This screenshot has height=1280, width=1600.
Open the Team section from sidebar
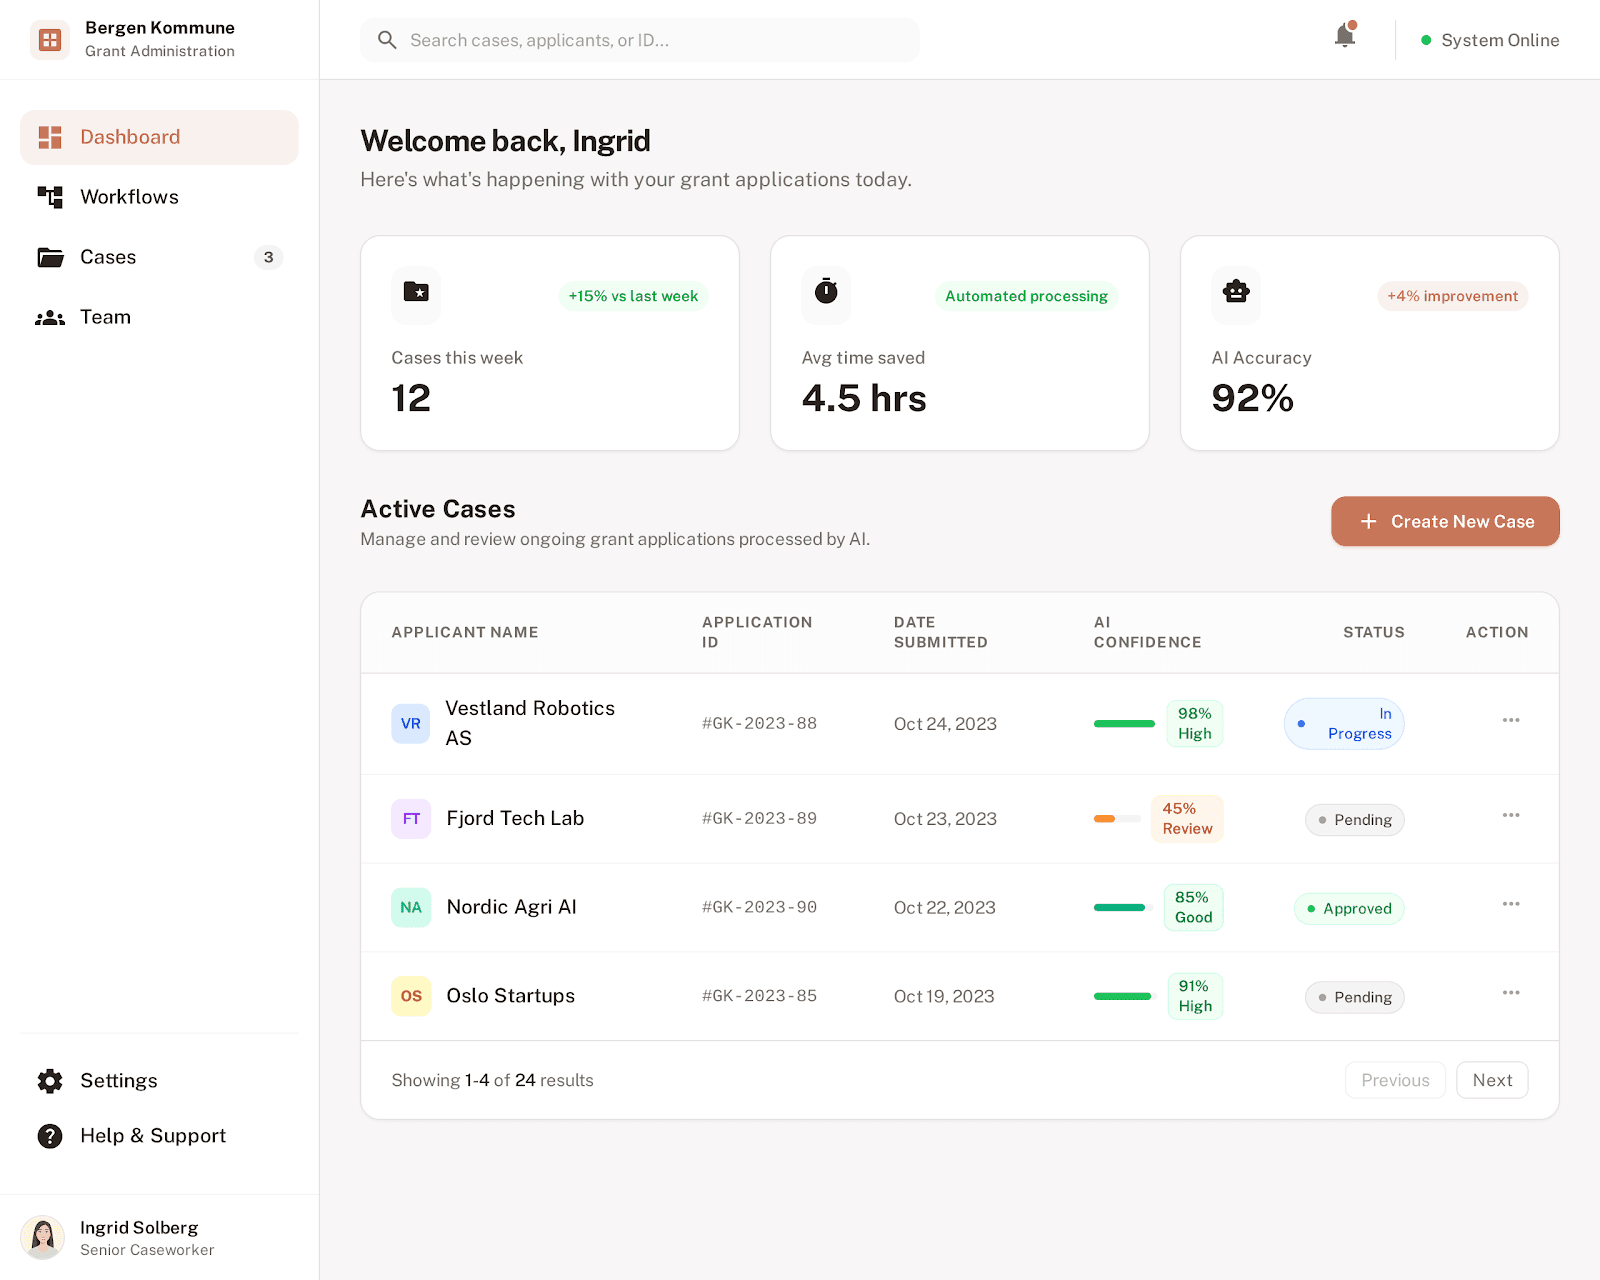[51, 317]
